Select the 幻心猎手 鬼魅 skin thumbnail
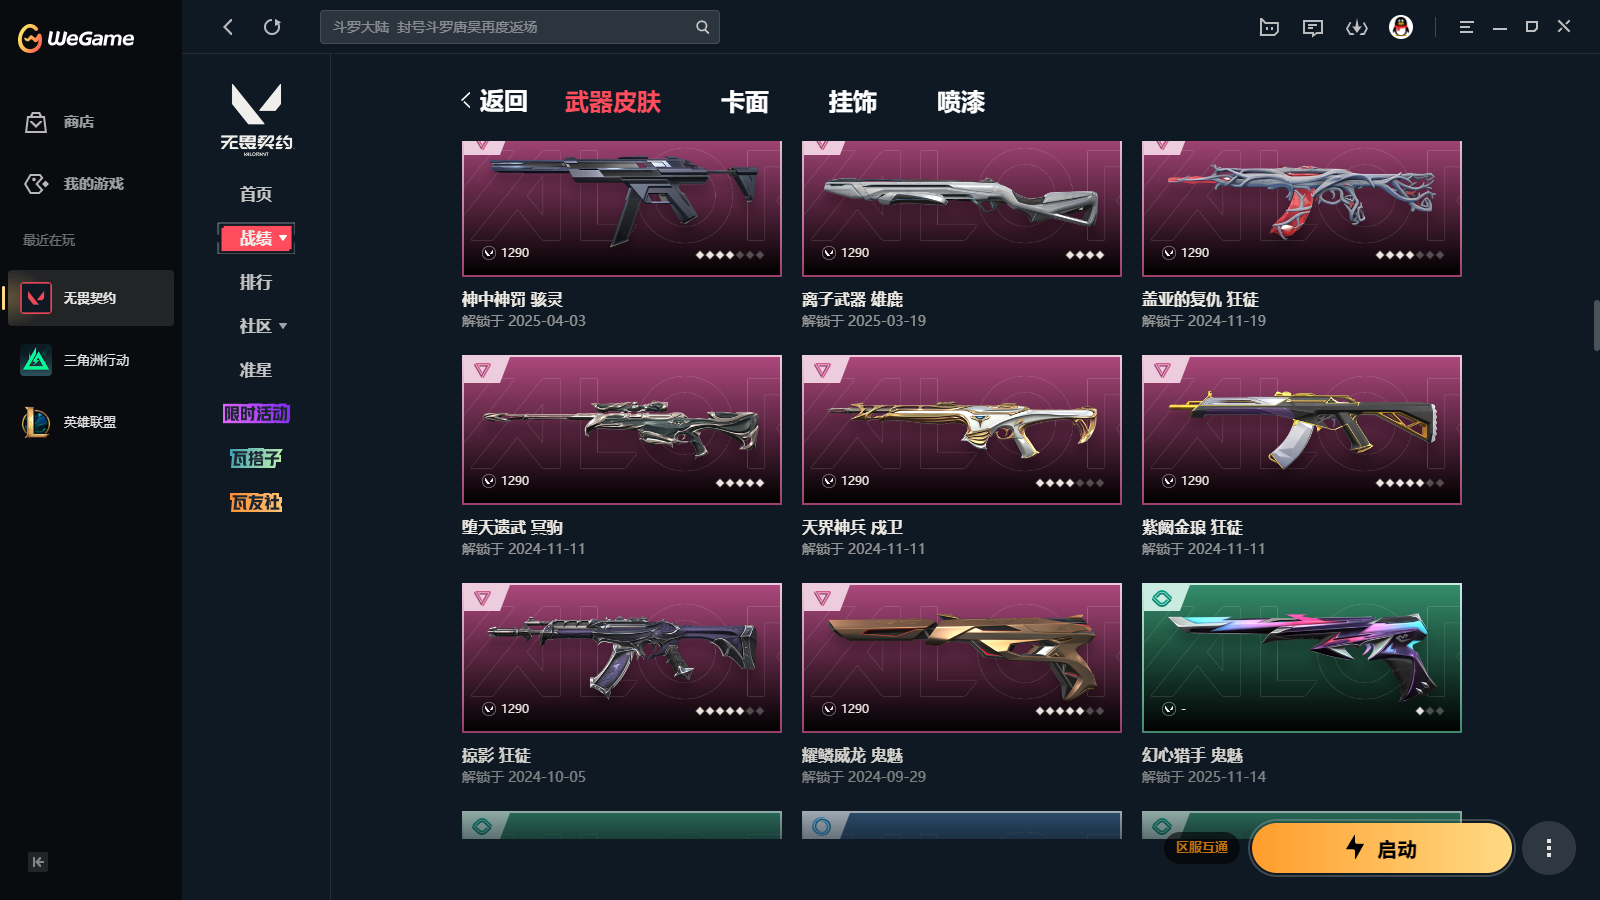1600x900 pixels. coord(1302,658)
